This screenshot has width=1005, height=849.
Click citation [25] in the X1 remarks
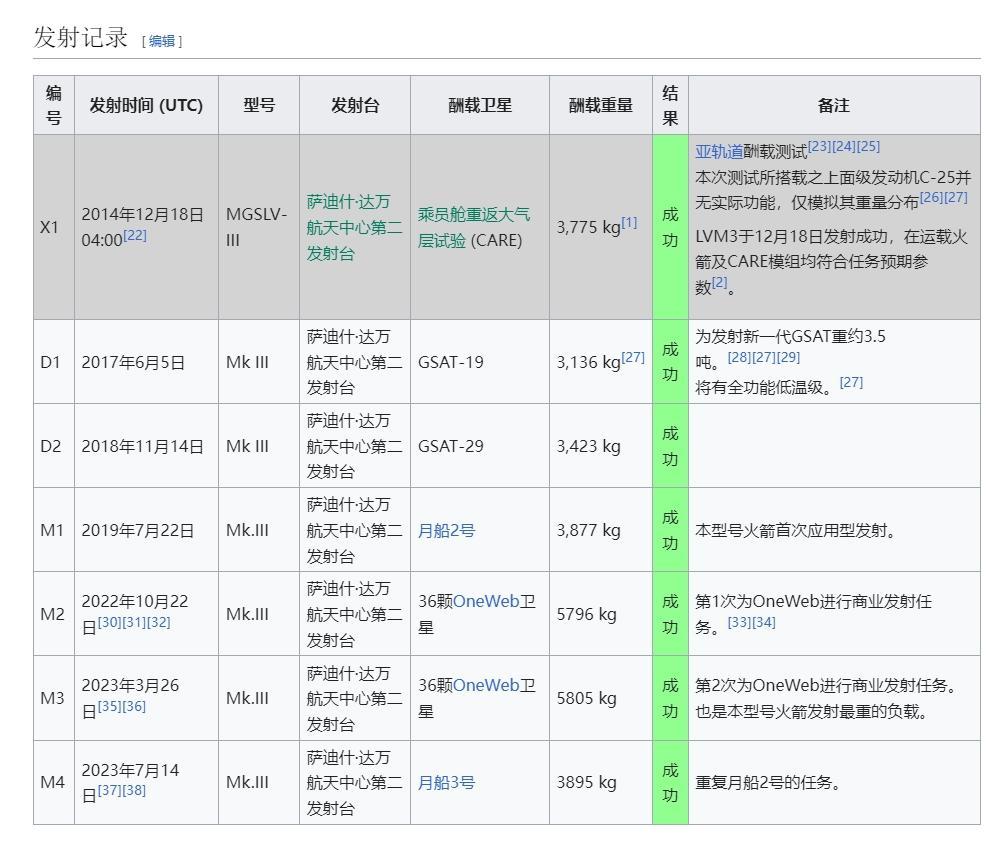[868, 146]
